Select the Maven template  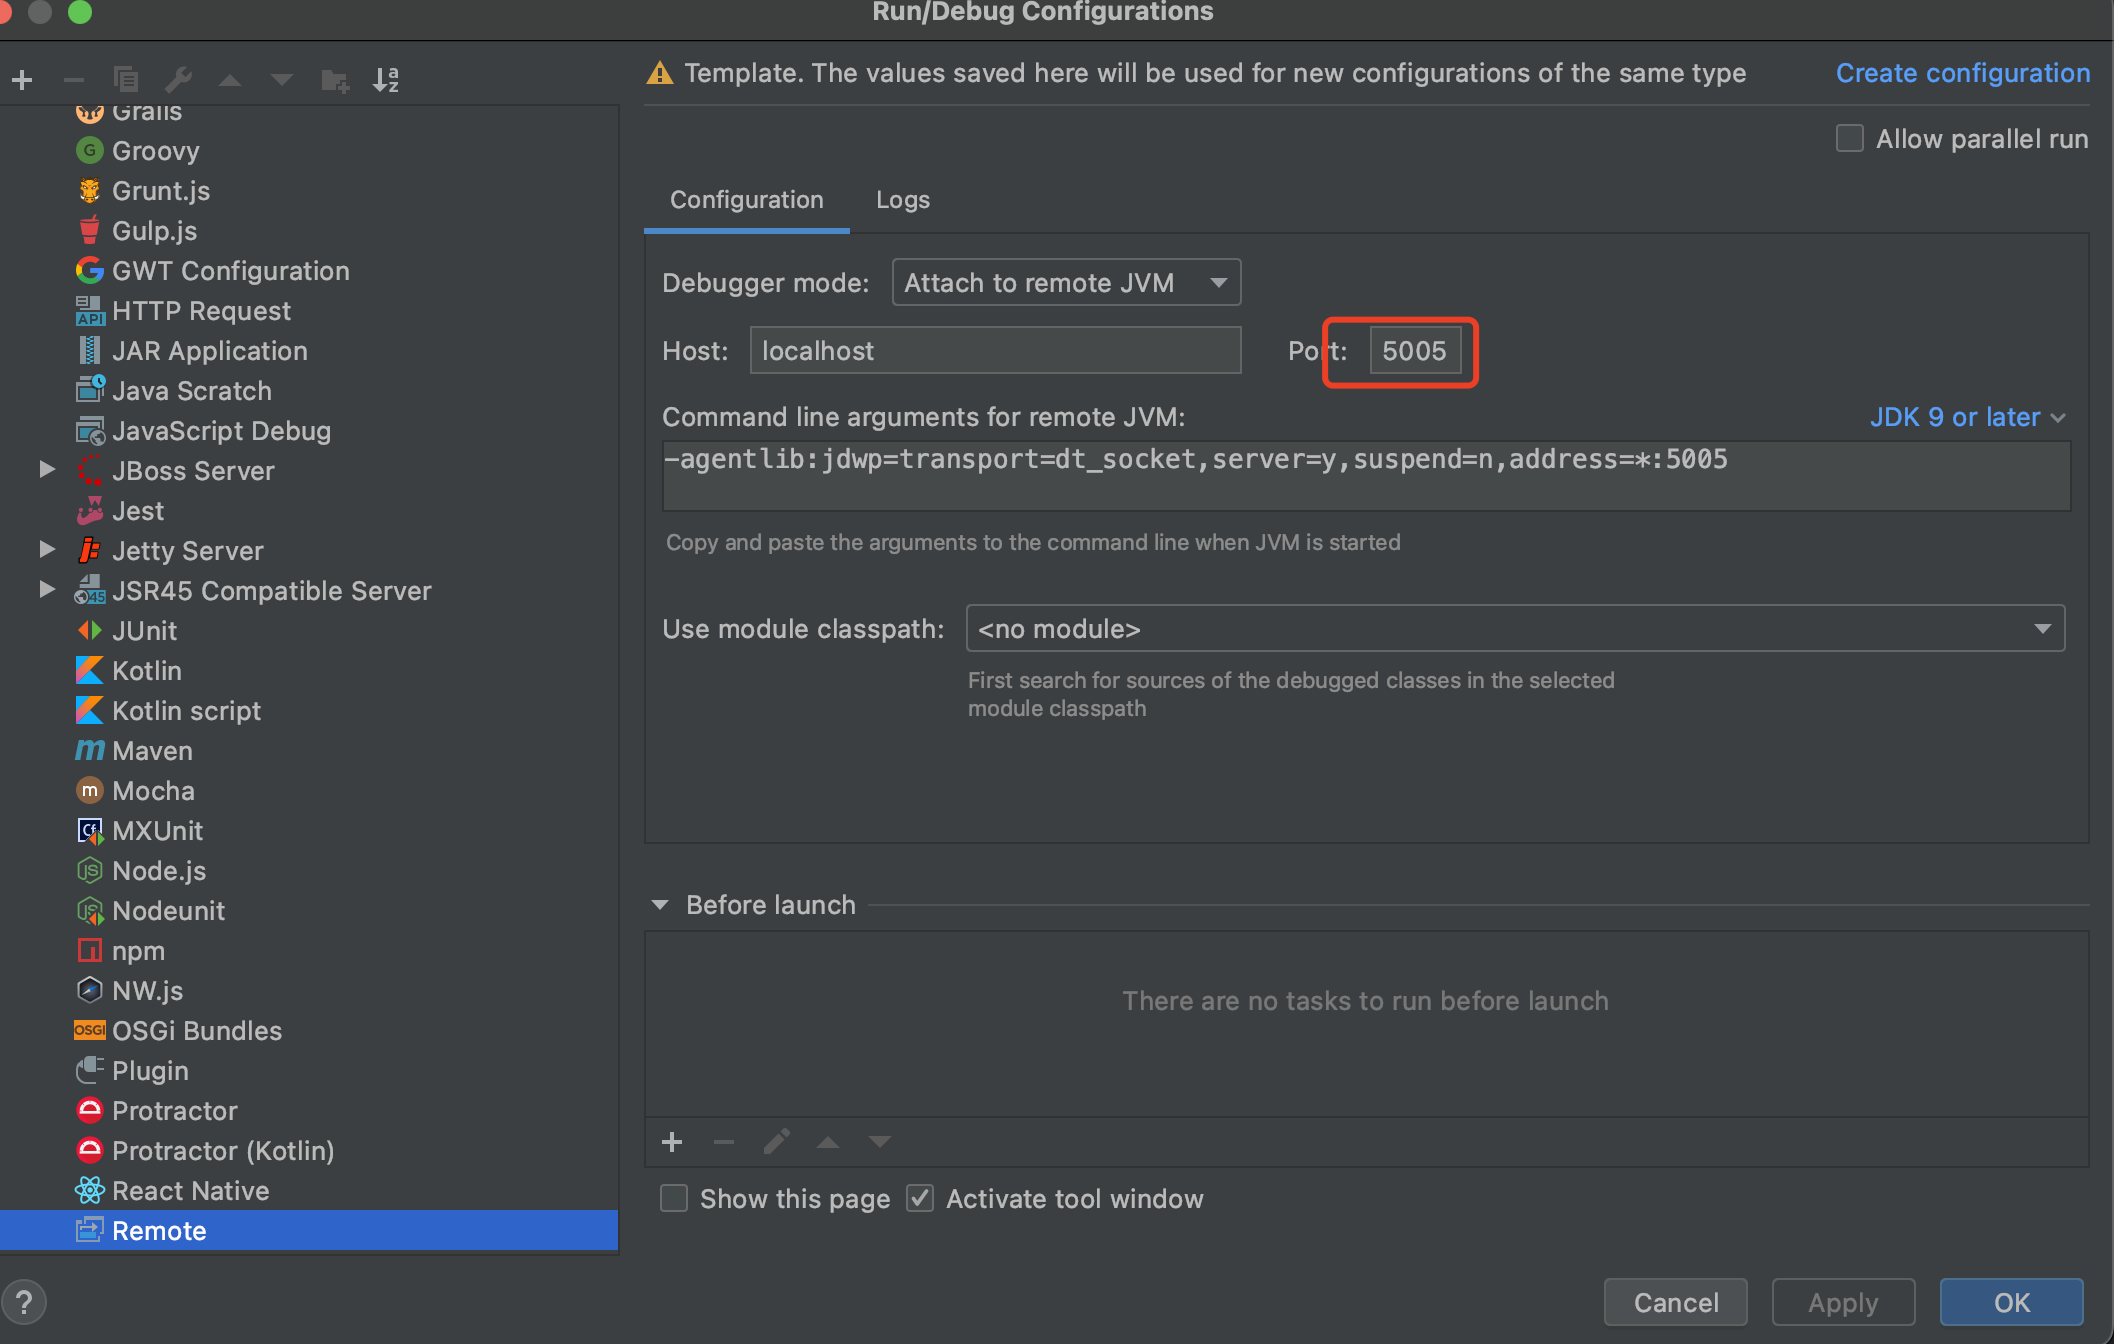[152, 751]
